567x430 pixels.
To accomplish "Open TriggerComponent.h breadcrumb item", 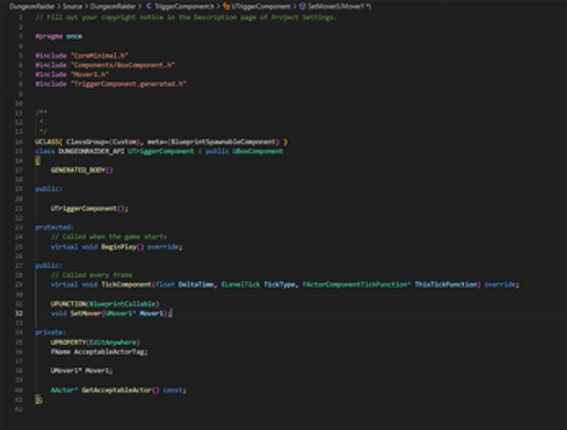I will [x=184, y=6].
